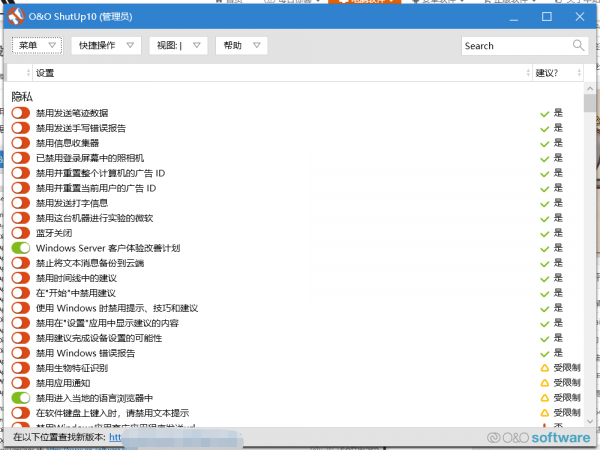Toggle 禁用在"设置"应用中显示建议的内容 switch
Screen dimensions: 600x450
point(21,323)
